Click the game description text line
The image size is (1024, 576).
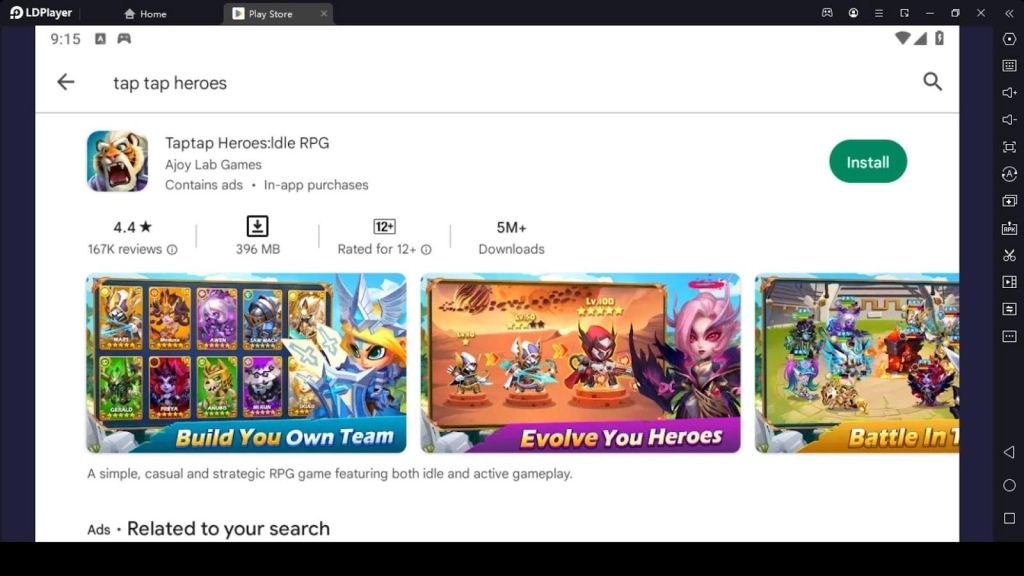pyautogui.click(x=330, y=473)
